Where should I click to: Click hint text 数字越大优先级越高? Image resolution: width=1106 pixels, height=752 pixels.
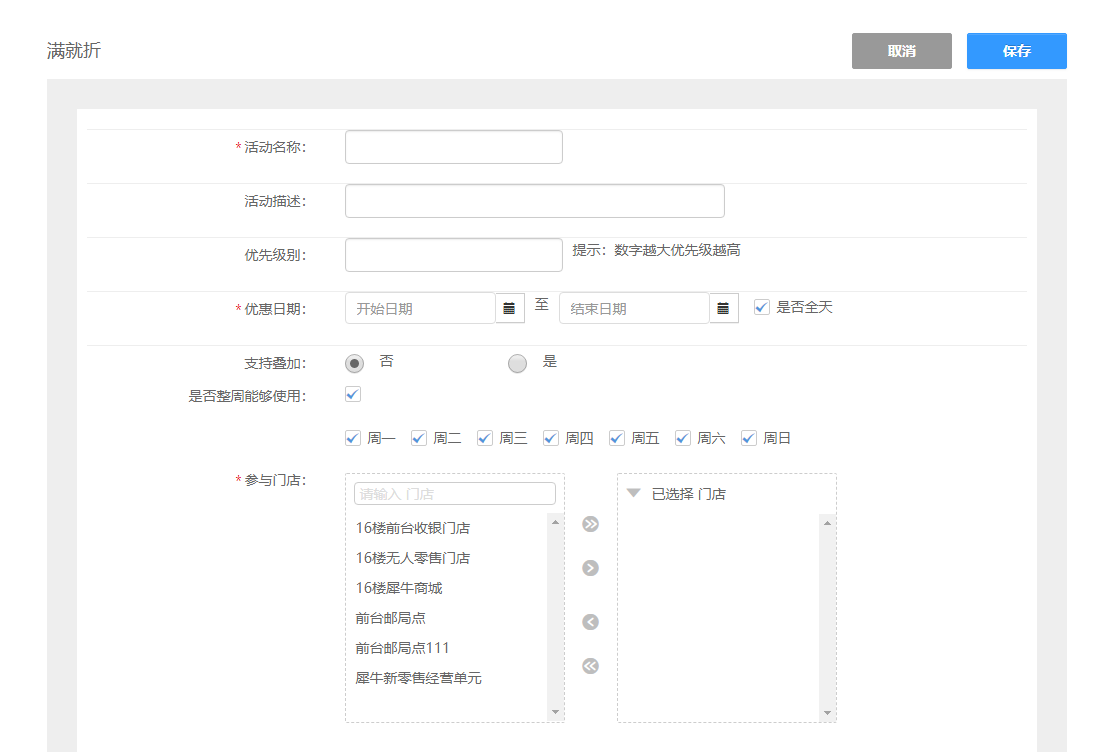(x=677, y=250)
